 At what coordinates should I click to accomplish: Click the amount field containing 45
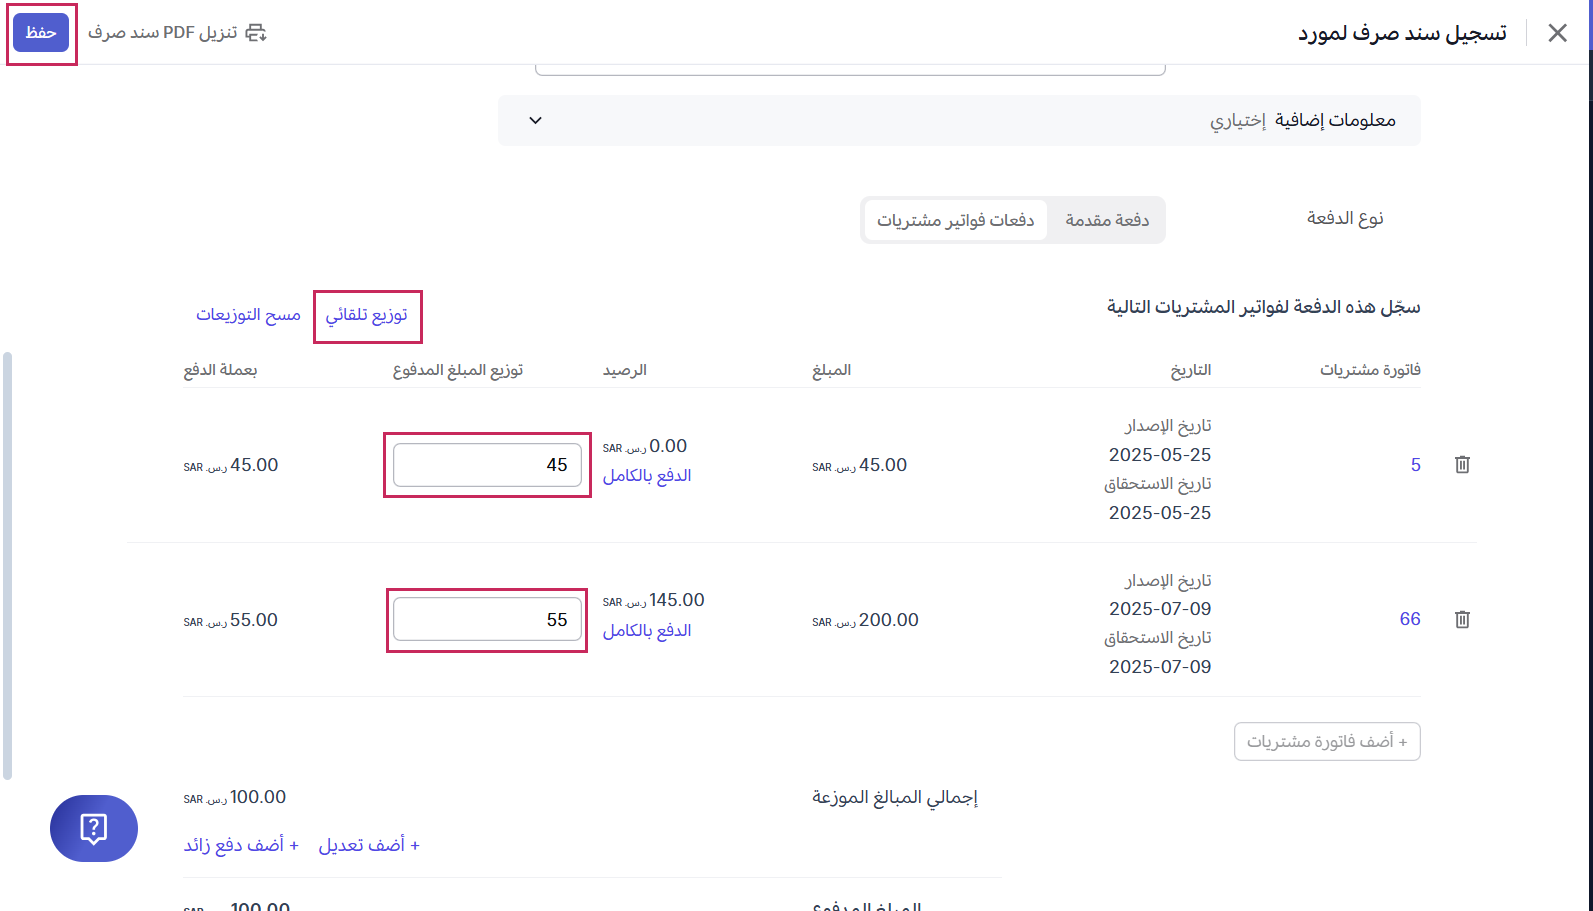[487, 465]
